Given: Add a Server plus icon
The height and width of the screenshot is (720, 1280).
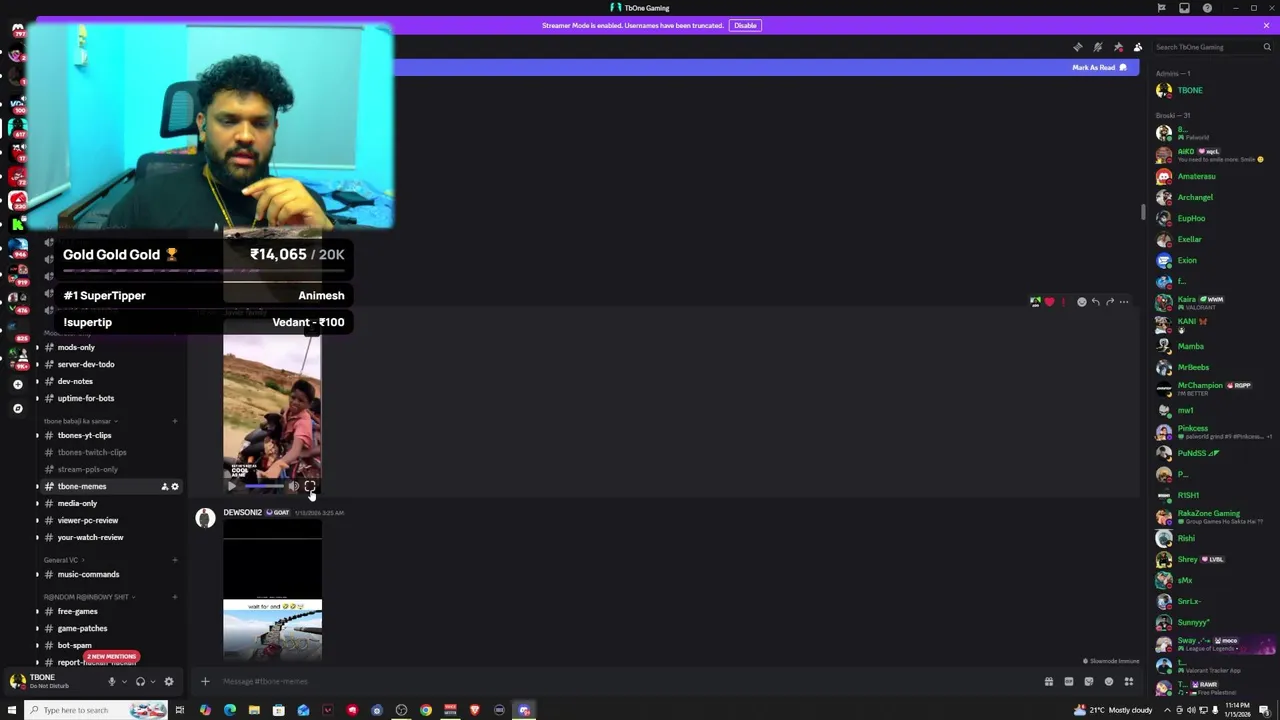Looking at the screenshot, I should (17, 384).
